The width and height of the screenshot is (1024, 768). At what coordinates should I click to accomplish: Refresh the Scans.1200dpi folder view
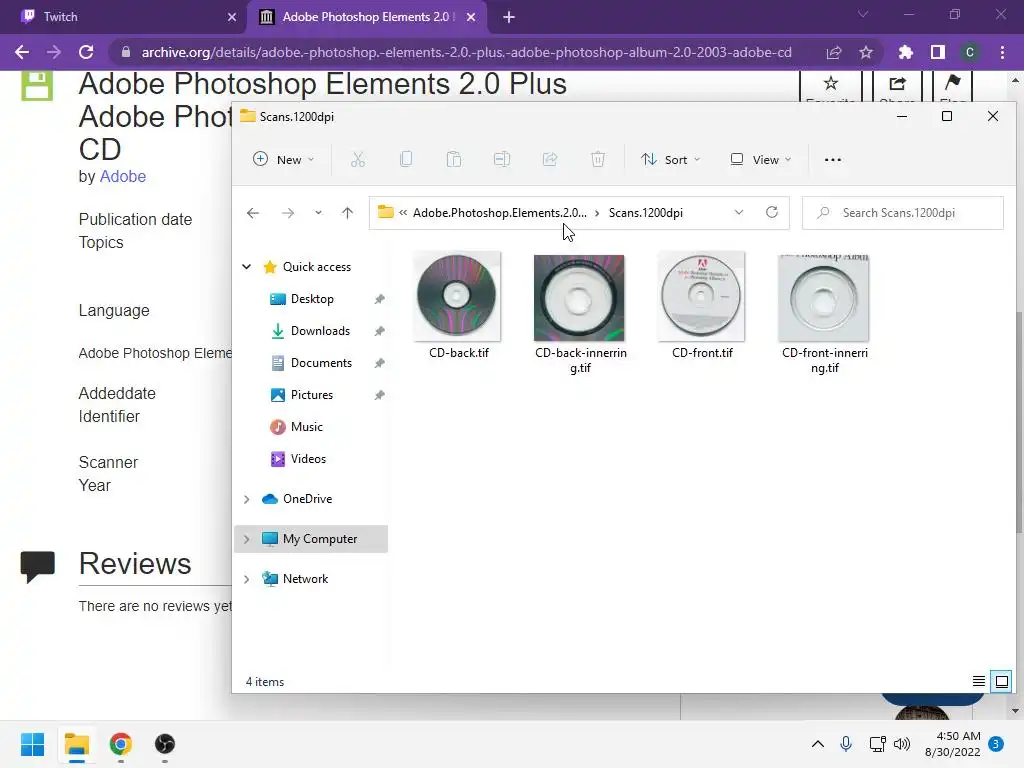772,212
